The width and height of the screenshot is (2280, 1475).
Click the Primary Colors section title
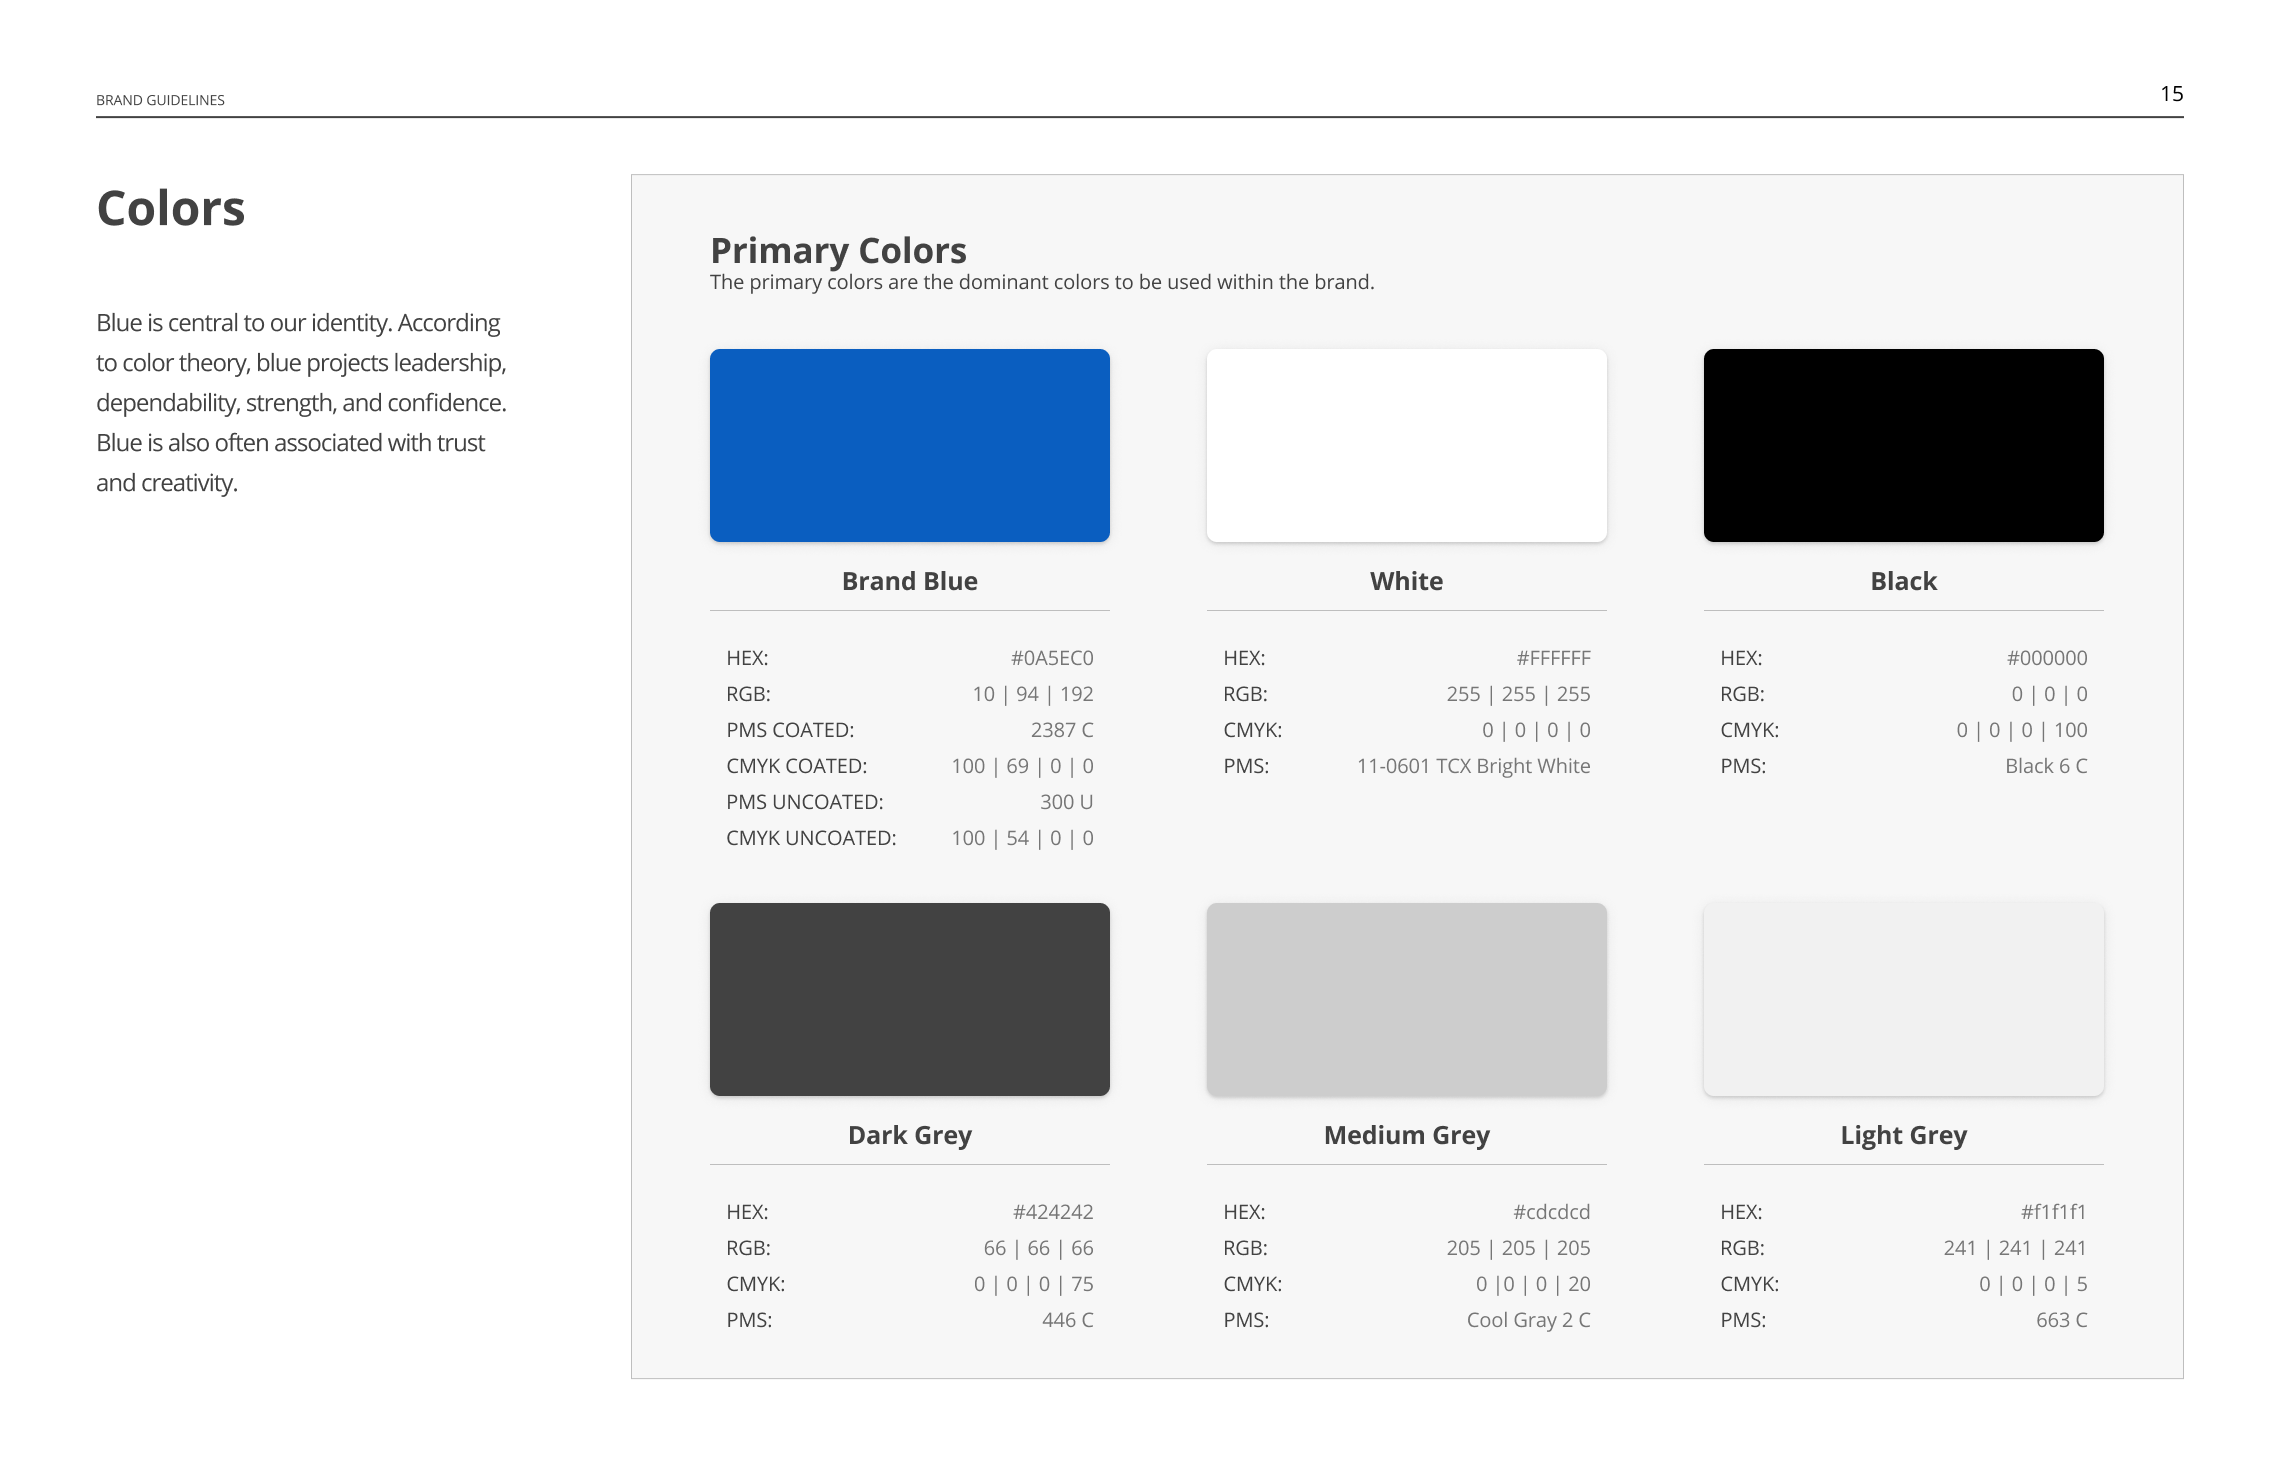838,250
